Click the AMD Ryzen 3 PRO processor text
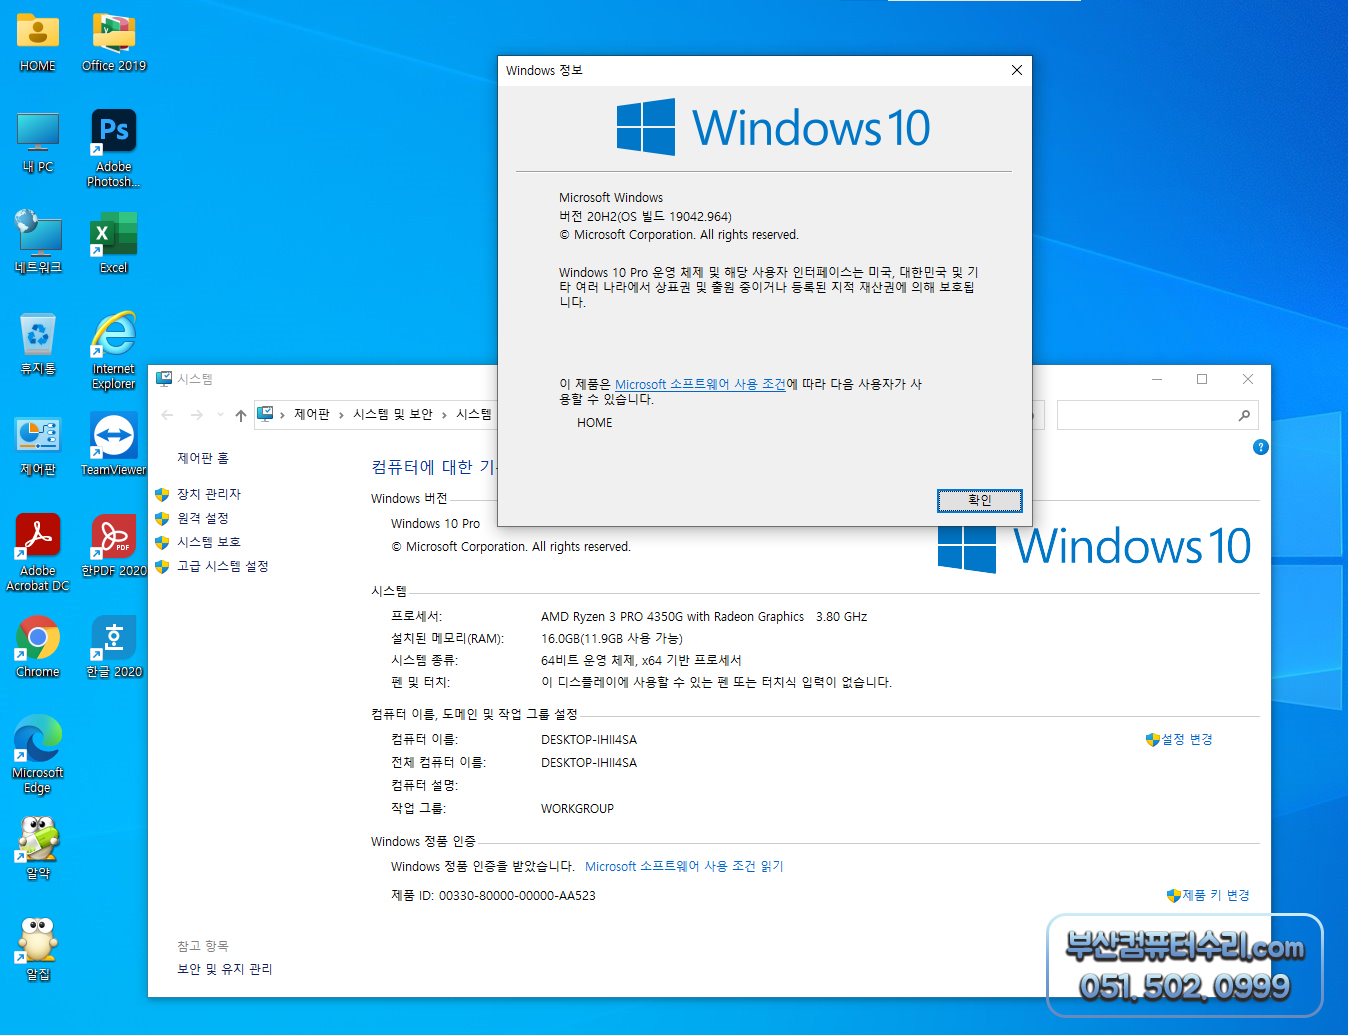Image resolution: width=1348 pixels, height=1035 pixels. pyautogui.click(x=704, y=617)
